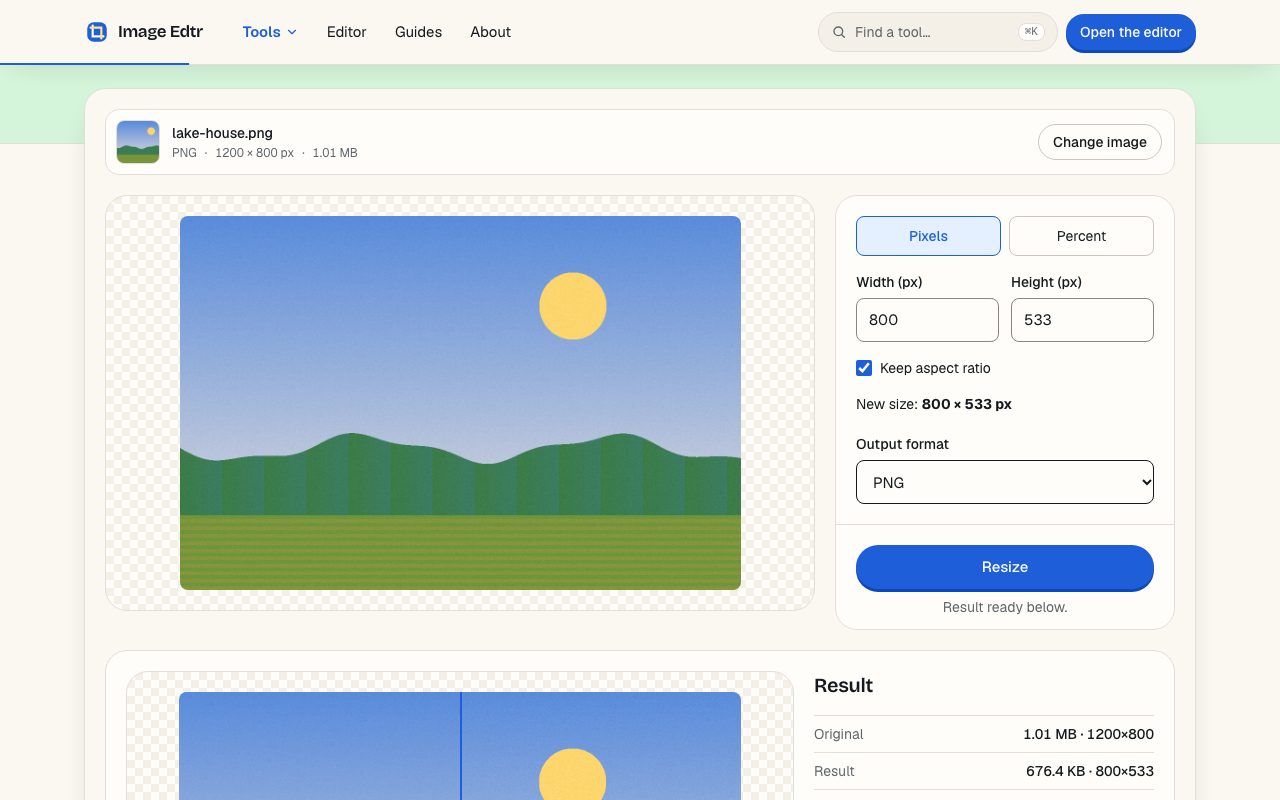The width and height of the screenshot is (1280, 800).
Task: Click the main image preview
Action: [460, 403]
